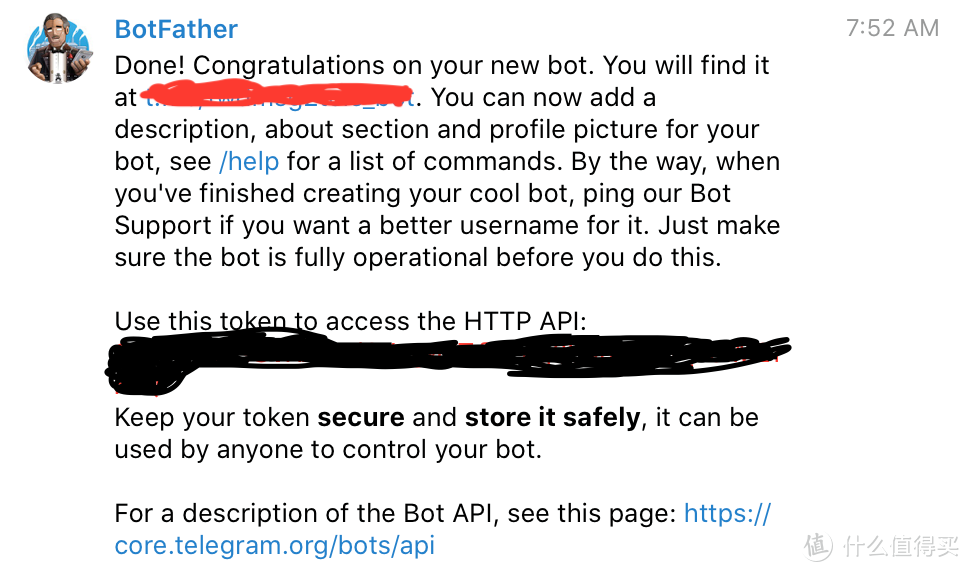This screenshot has height=572, width=970.
Task: Click the BotFather sender name
Action: (176, 29)
